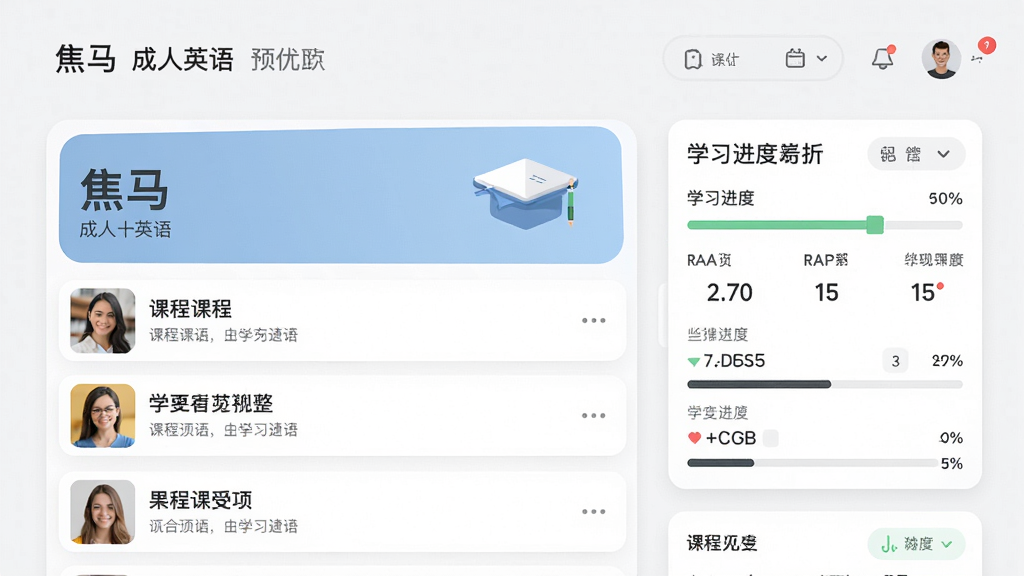Open the calendar icon in top bar
Viewport: 1024px width, 576px height.
(795, 58)
